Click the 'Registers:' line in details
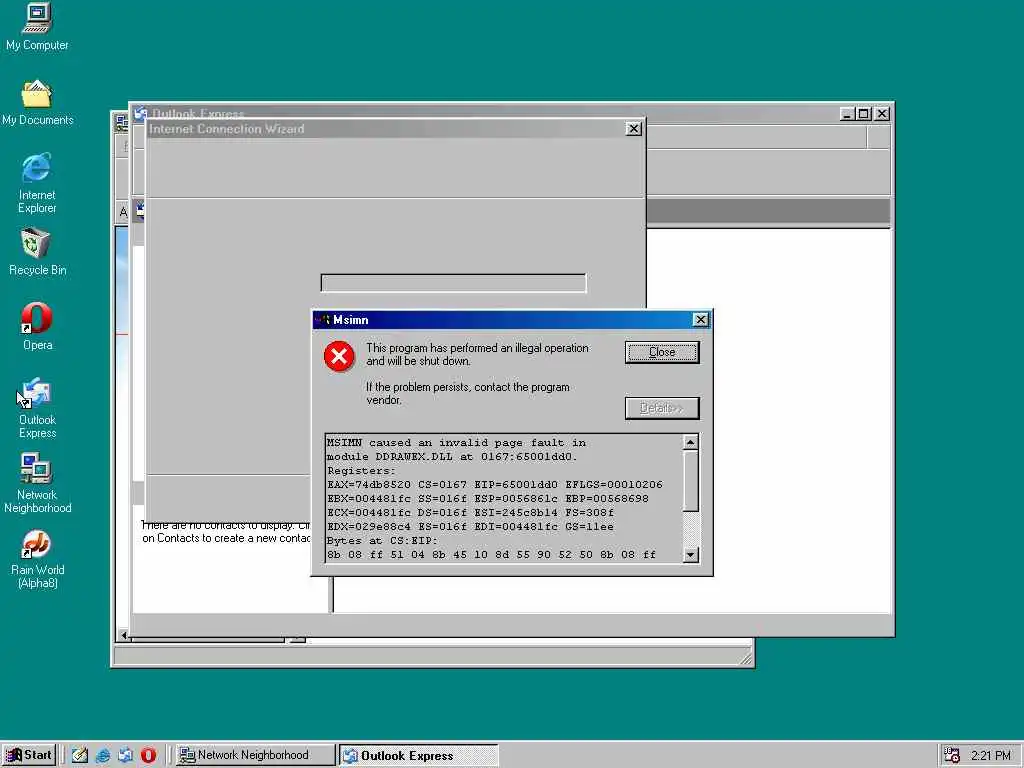Image resolution: width=1024 pixels, height=768 pixels. coord(361,470)
